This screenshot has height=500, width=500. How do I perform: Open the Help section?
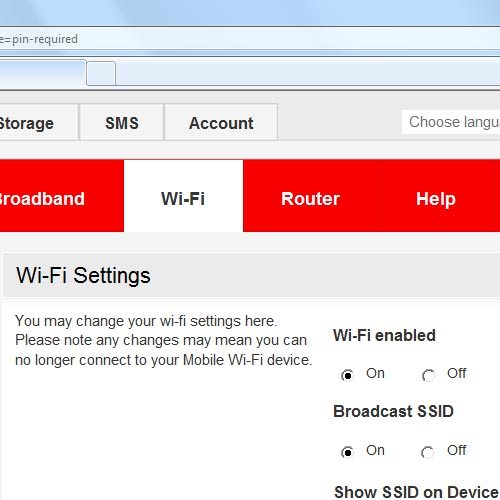(x=436, y=196)
